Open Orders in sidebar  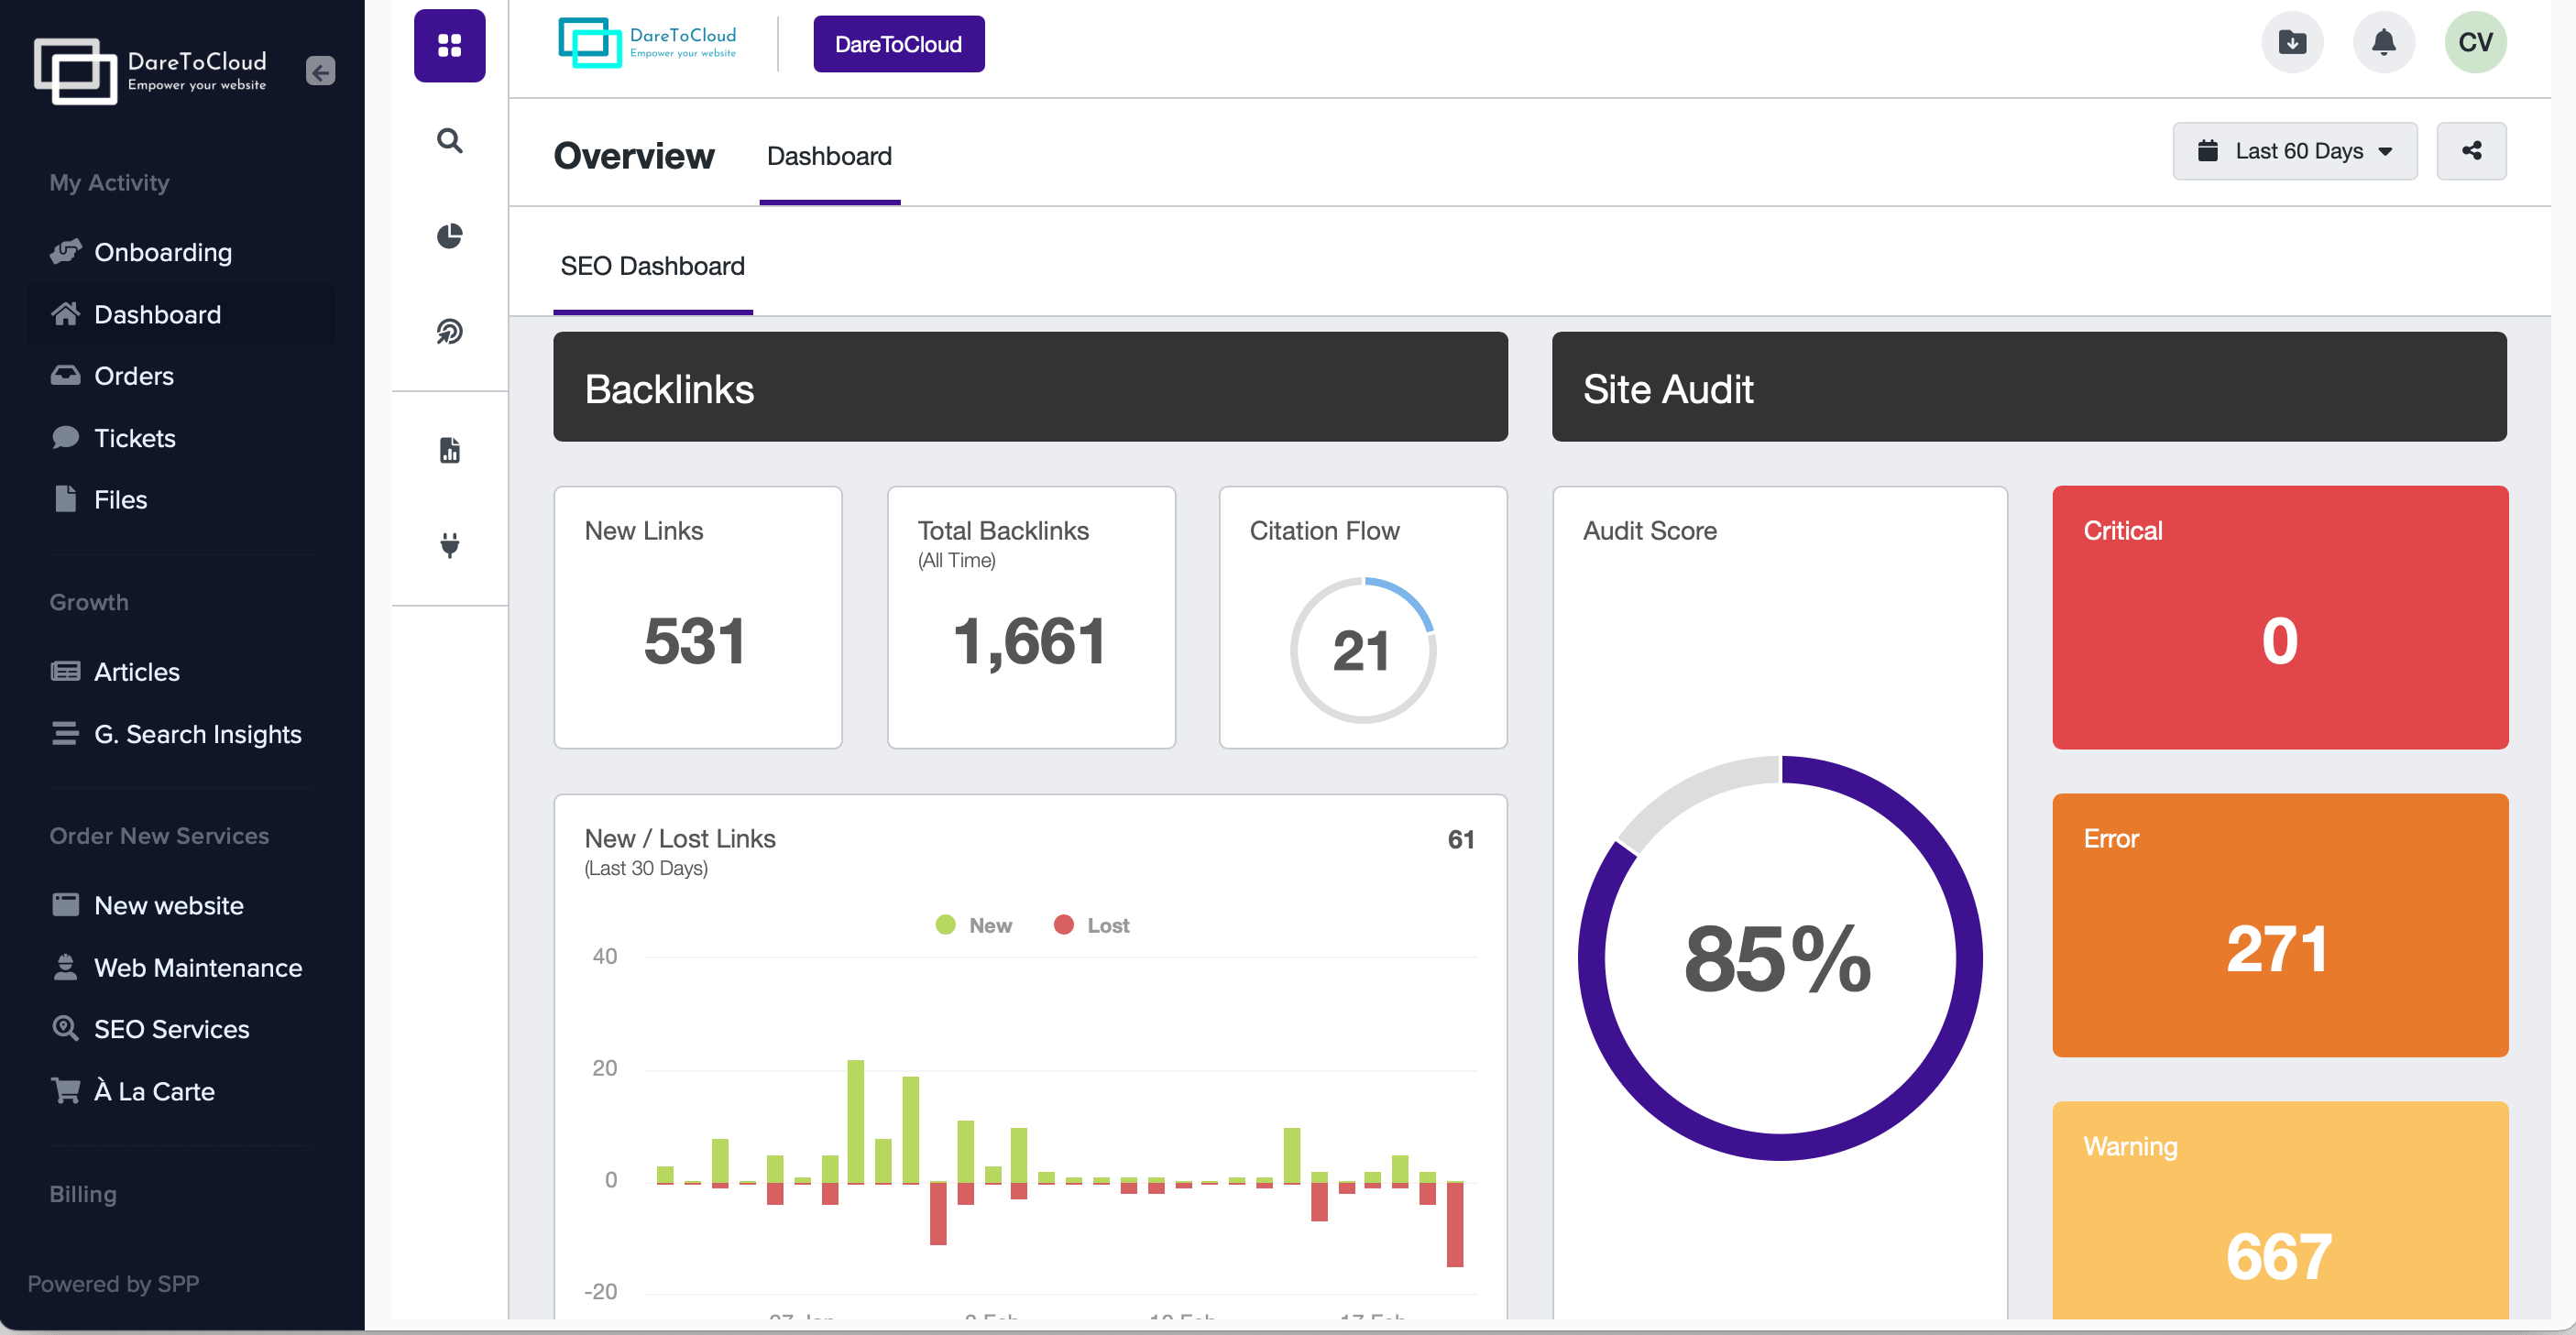pyautogui.click(x=112, y=376)
